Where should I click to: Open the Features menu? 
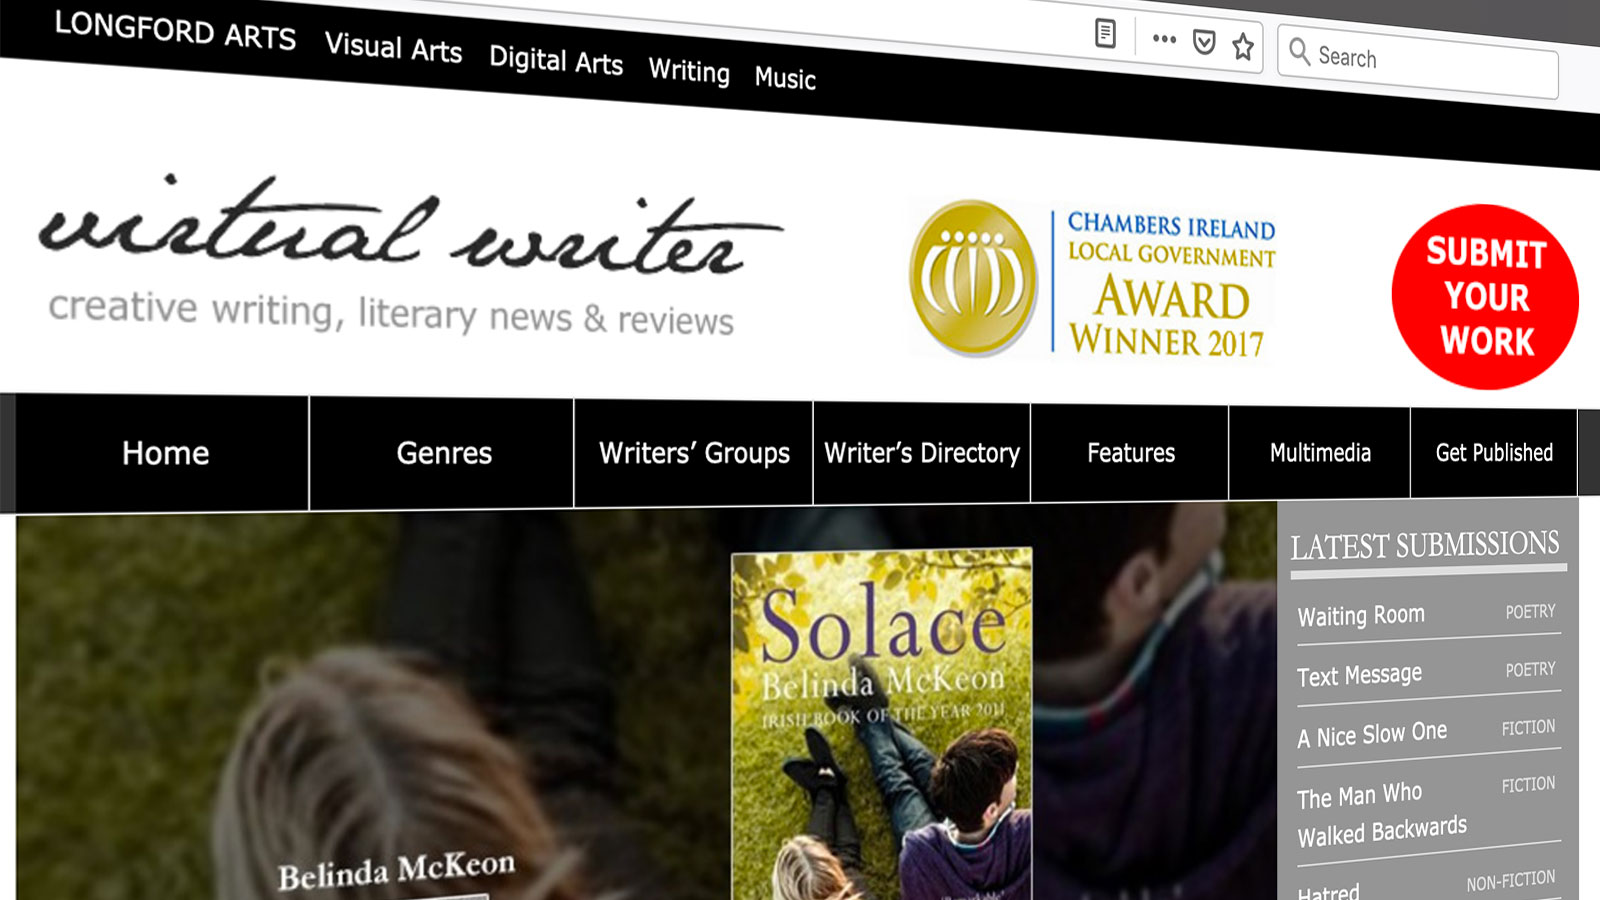click(1130, 453)
